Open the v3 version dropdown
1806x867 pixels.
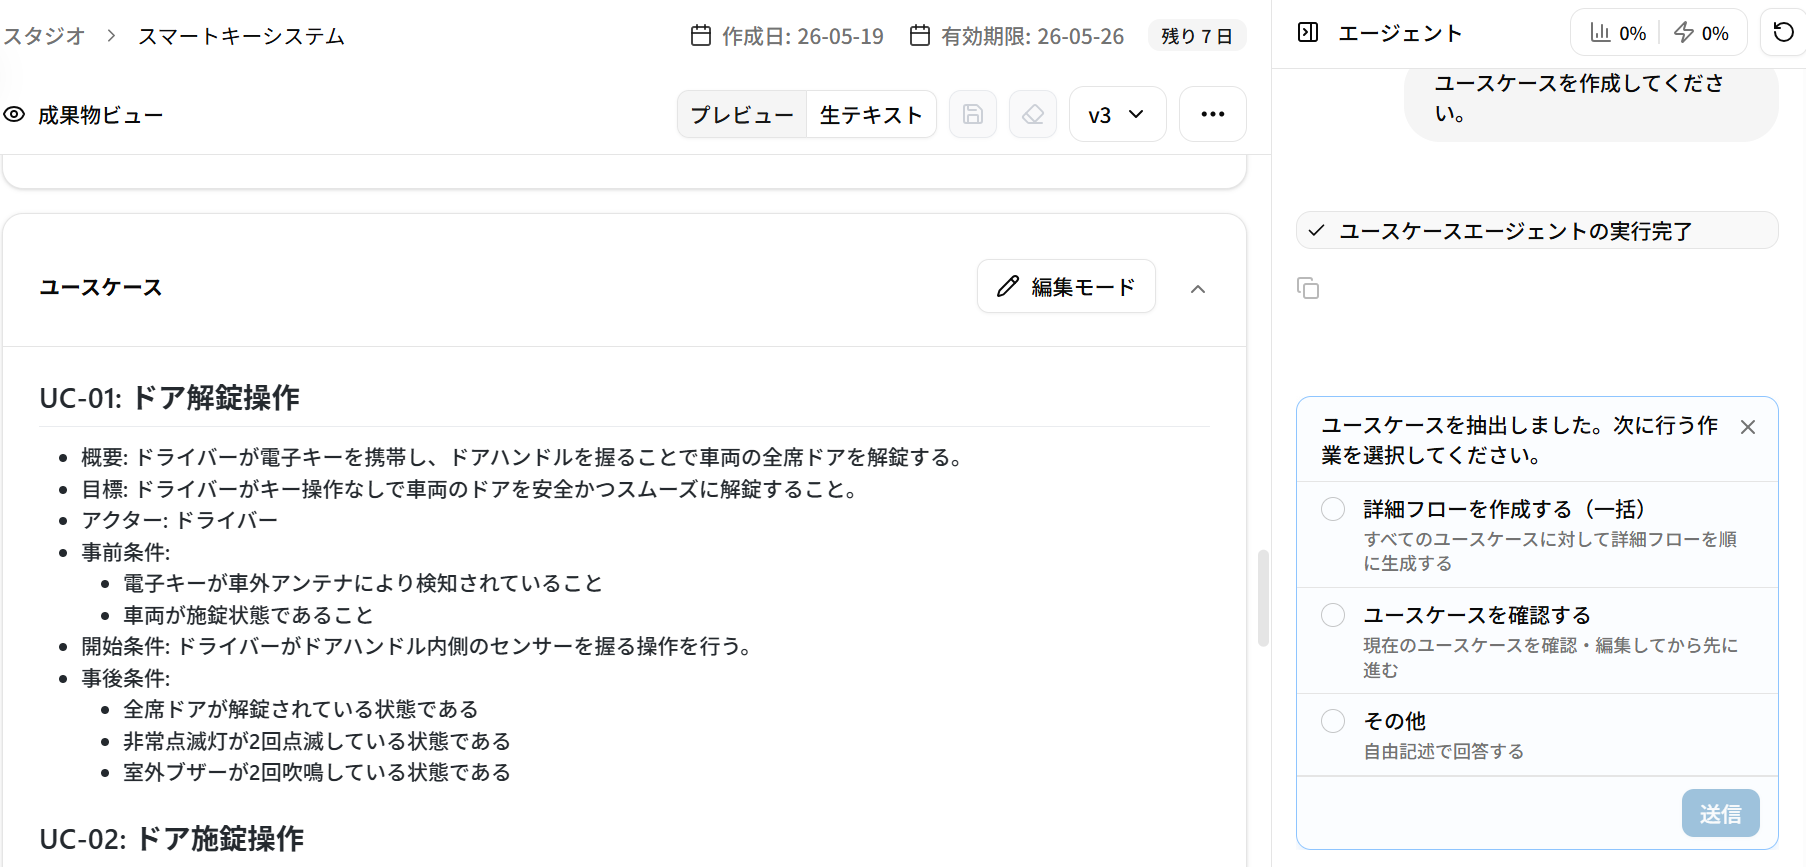pos(1117,114)
